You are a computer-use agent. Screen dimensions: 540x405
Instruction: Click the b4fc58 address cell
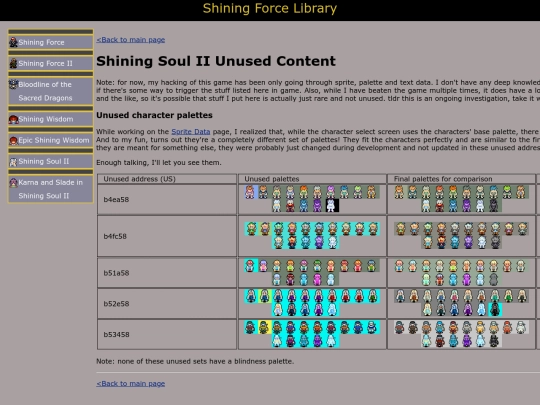pos(167,236)
